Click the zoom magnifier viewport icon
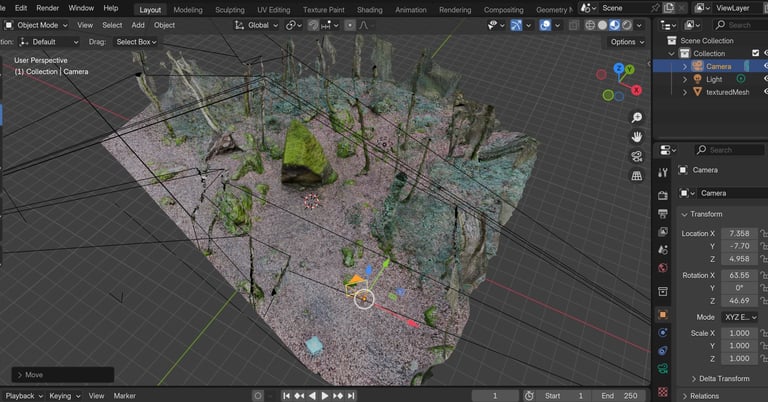This screenshot has height=402, width=768. (637, 118)
